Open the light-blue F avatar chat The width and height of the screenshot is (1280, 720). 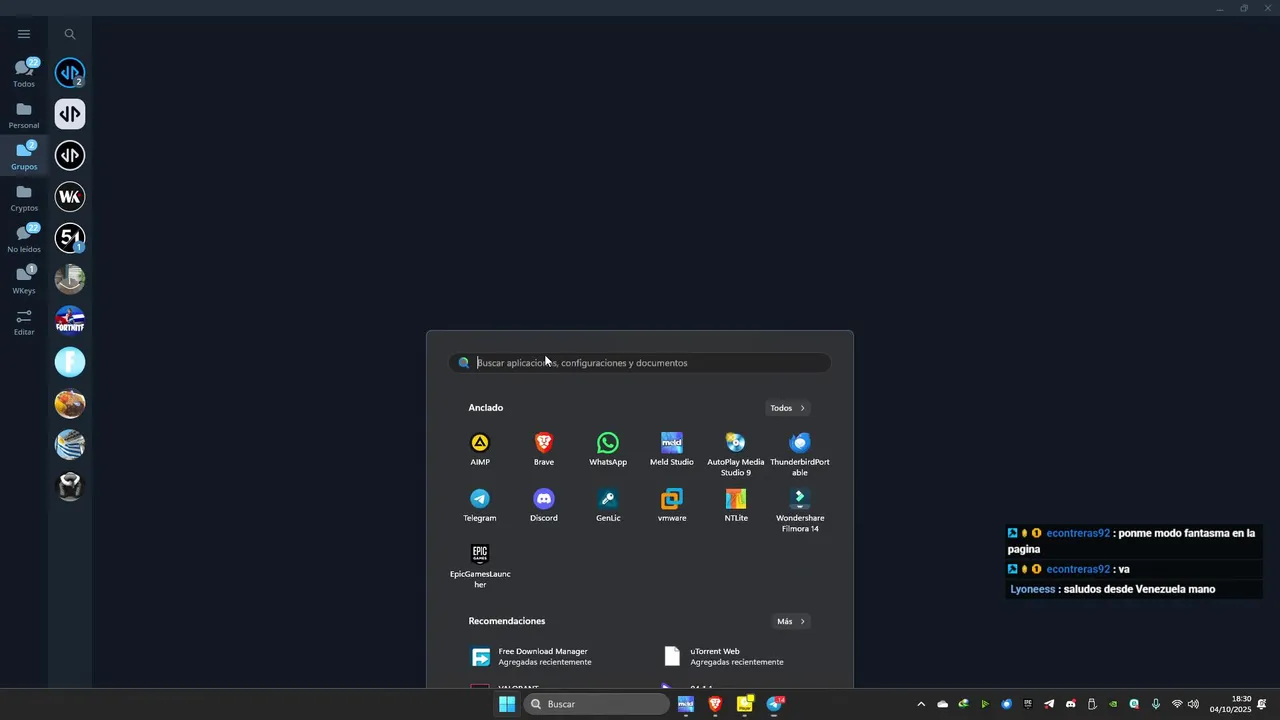click(70, 362)
